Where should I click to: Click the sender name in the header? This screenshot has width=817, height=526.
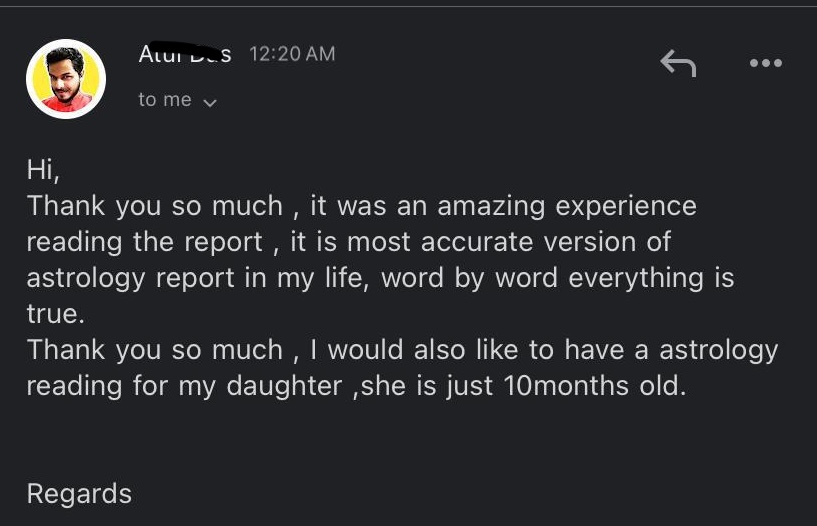(x=185, y=53)
